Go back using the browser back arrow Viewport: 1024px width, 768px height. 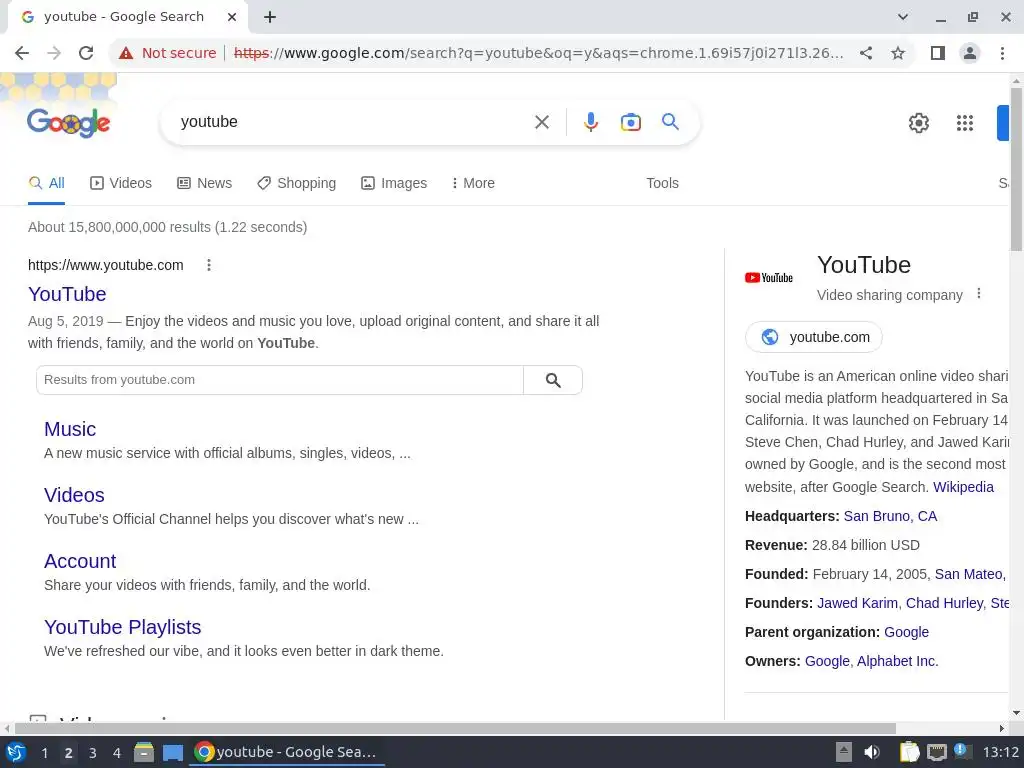pyautogui.click(x=22, y=53)
